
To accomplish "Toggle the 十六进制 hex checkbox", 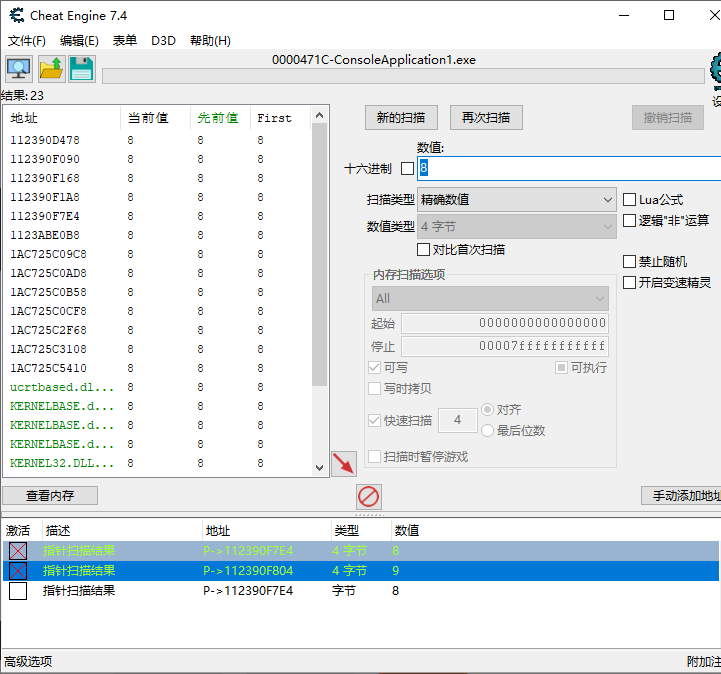I will coord(407,169).
